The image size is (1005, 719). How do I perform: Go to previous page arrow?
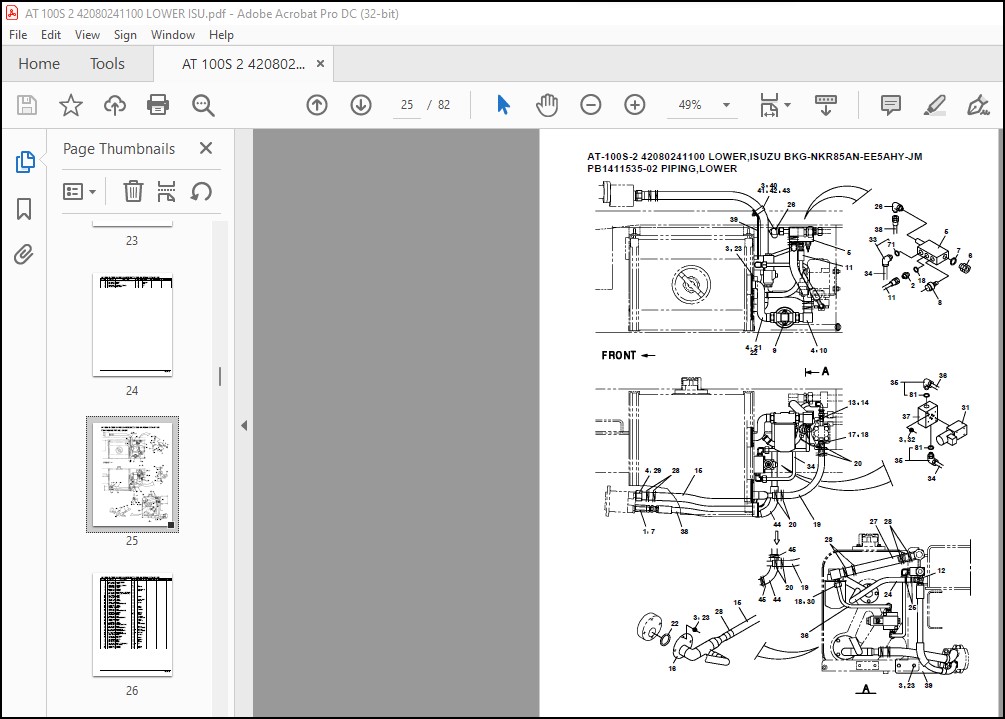point(317,104)
